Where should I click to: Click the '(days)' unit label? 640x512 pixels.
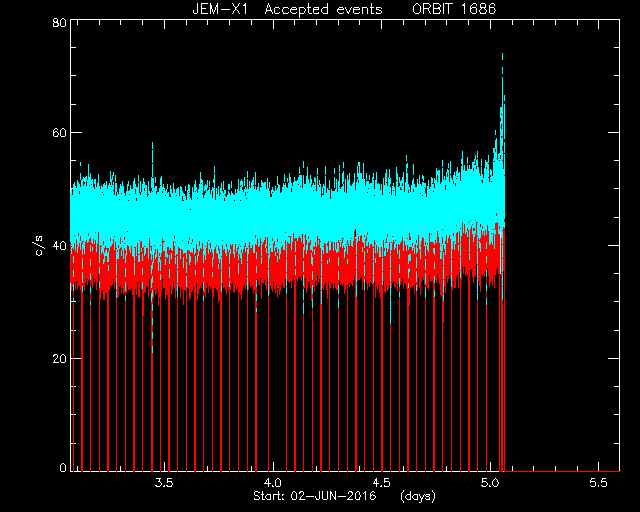418,496
